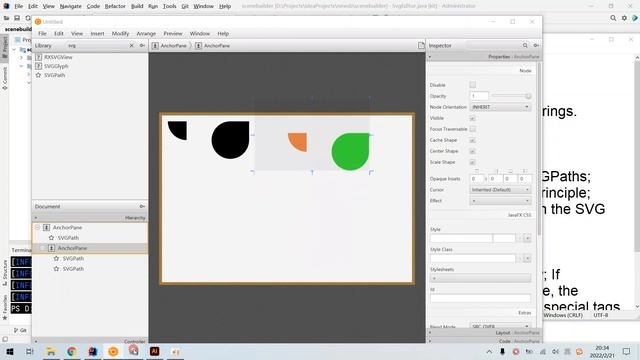640x360 pixels.
Task: Open Scene Builder Insert menu
Action: [x=97, y=33]
